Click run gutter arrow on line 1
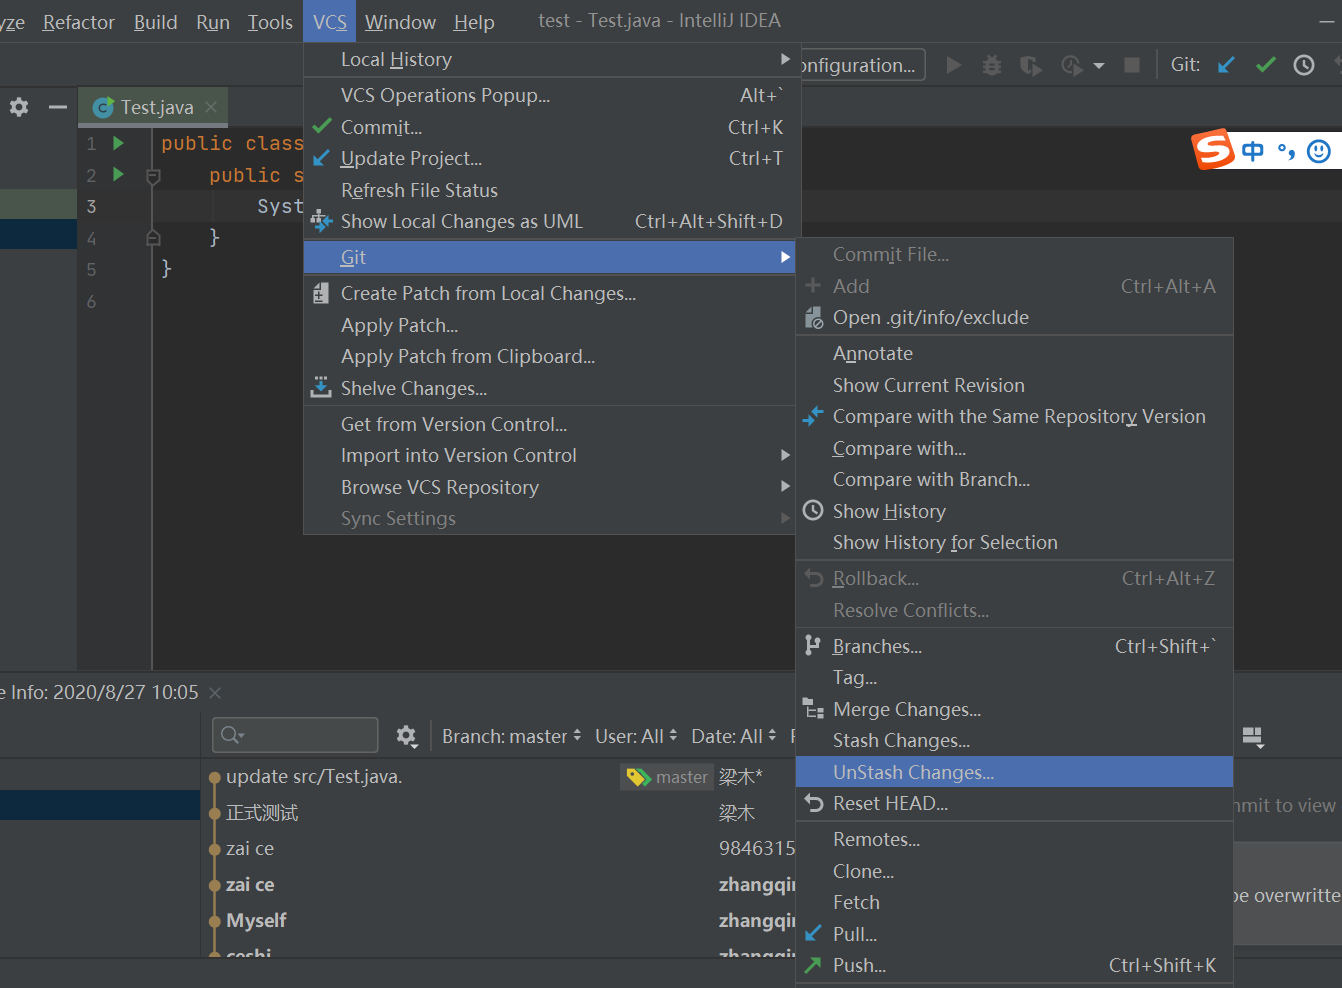1342x988 pixels. point(118,143)
